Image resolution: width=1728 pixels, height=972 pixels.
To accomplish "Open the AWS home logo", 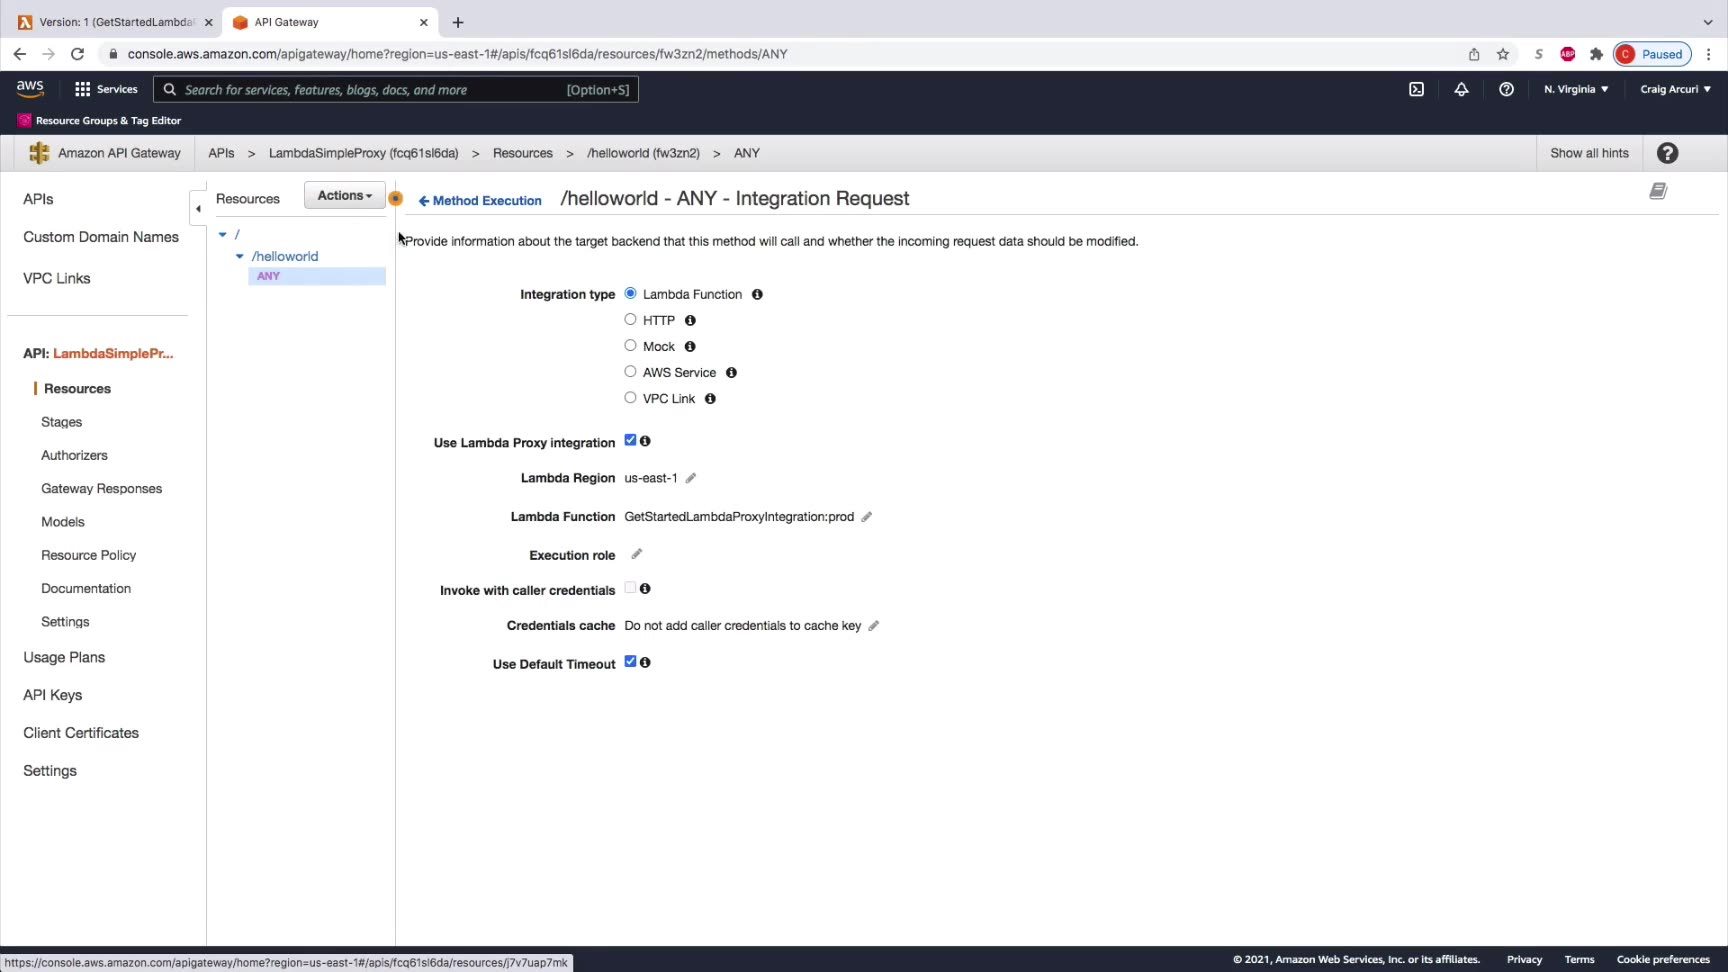I will click(x=30, y=89).
